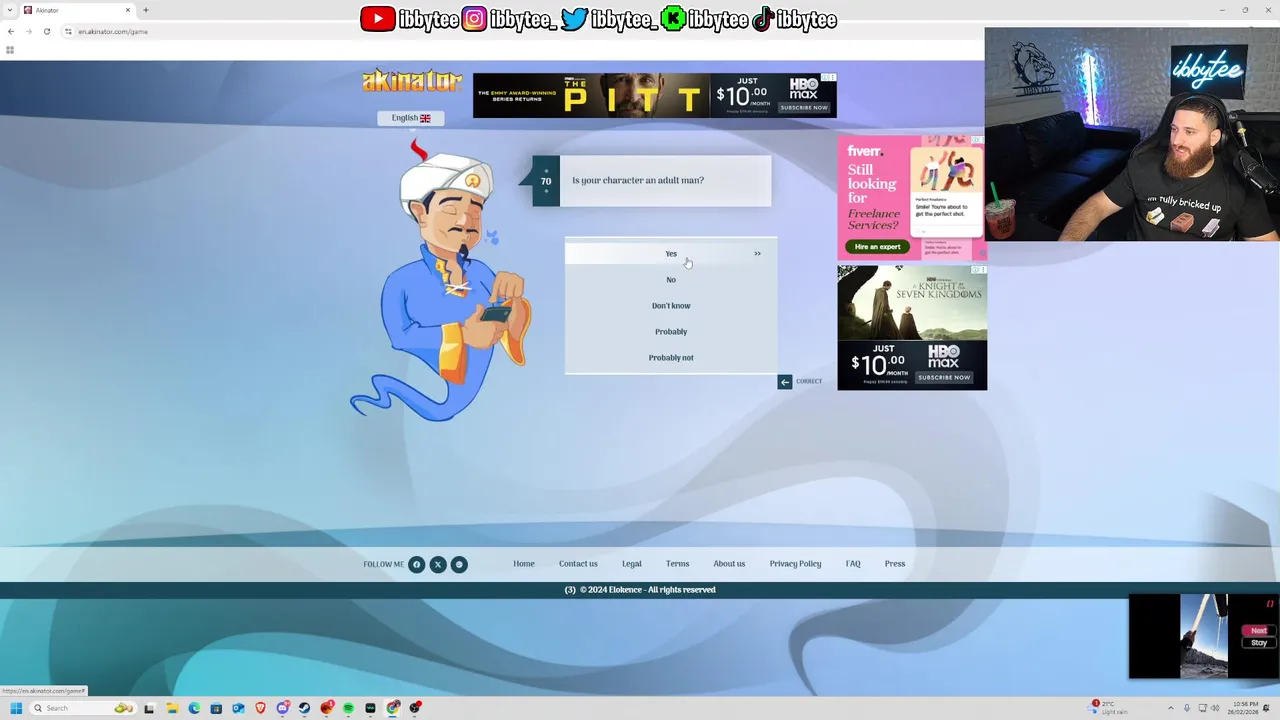Open Akinator's X follow icon
The width and height of the screenshot is (1280, 720).
click(438, 564)
